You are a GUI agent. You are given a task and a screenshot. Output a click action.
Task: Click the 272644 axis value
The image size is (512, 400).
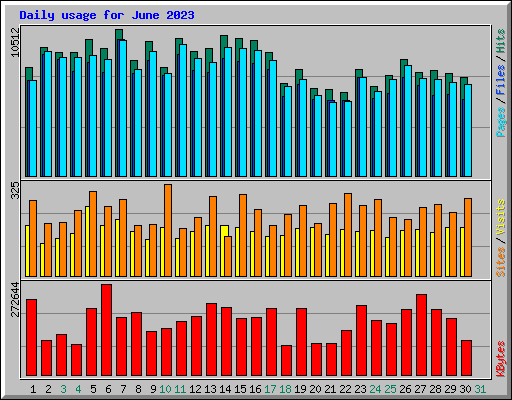coord(15,299)
